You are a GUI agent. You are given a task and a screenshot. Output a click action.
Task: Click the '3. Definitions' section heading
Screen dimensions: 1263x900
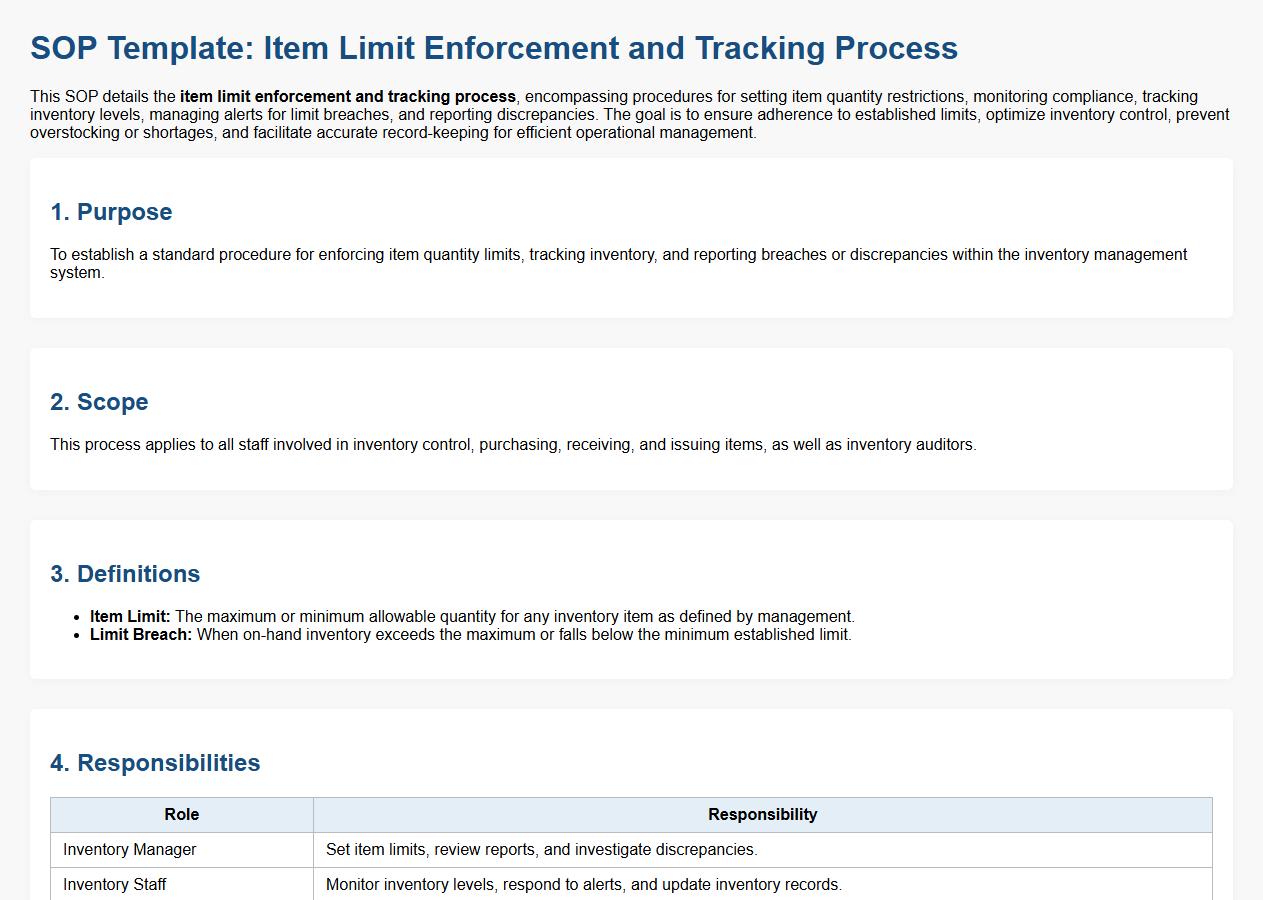[x=125, y=574]
